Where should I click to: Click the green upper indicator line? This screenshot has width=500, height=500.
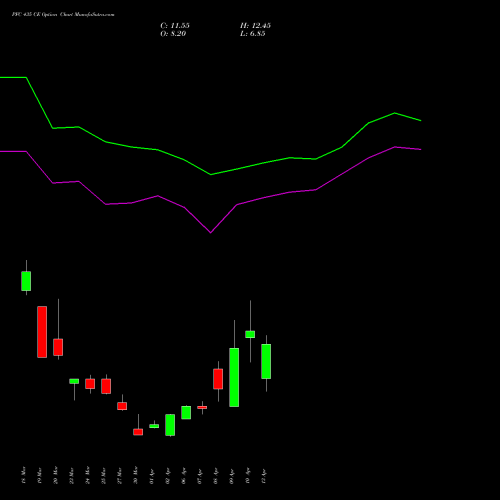(211, 174)
